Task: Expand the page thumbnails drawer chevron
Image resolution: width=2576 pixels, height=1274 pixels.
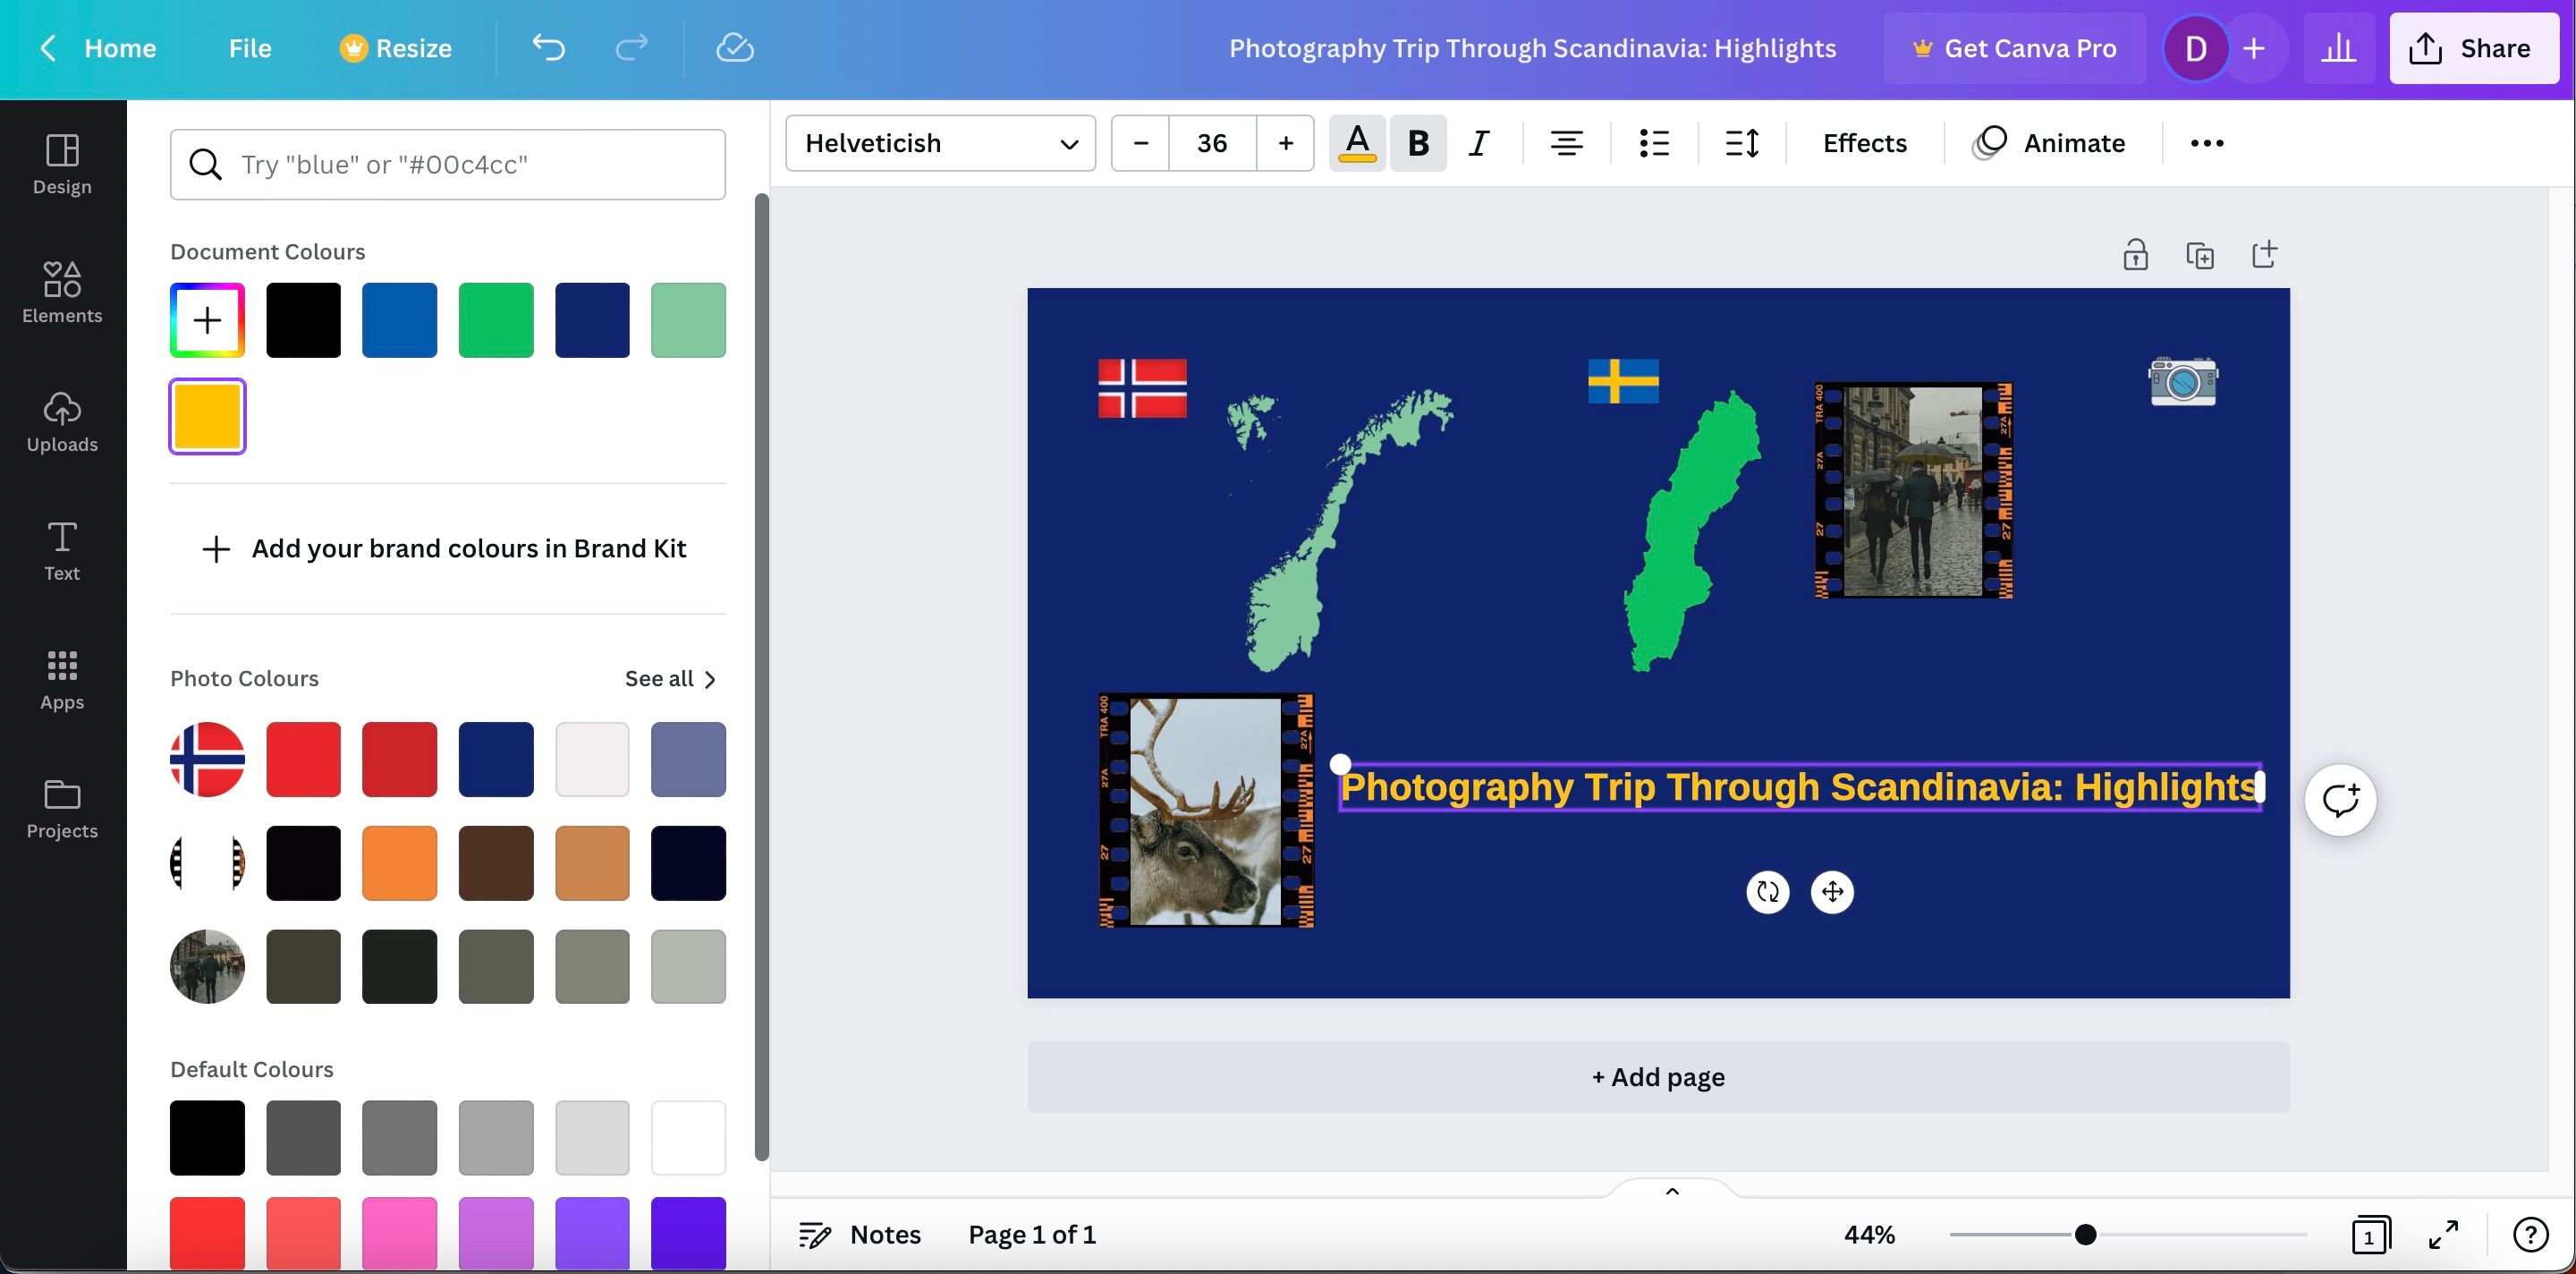Action: (x=1672, y=1191)
